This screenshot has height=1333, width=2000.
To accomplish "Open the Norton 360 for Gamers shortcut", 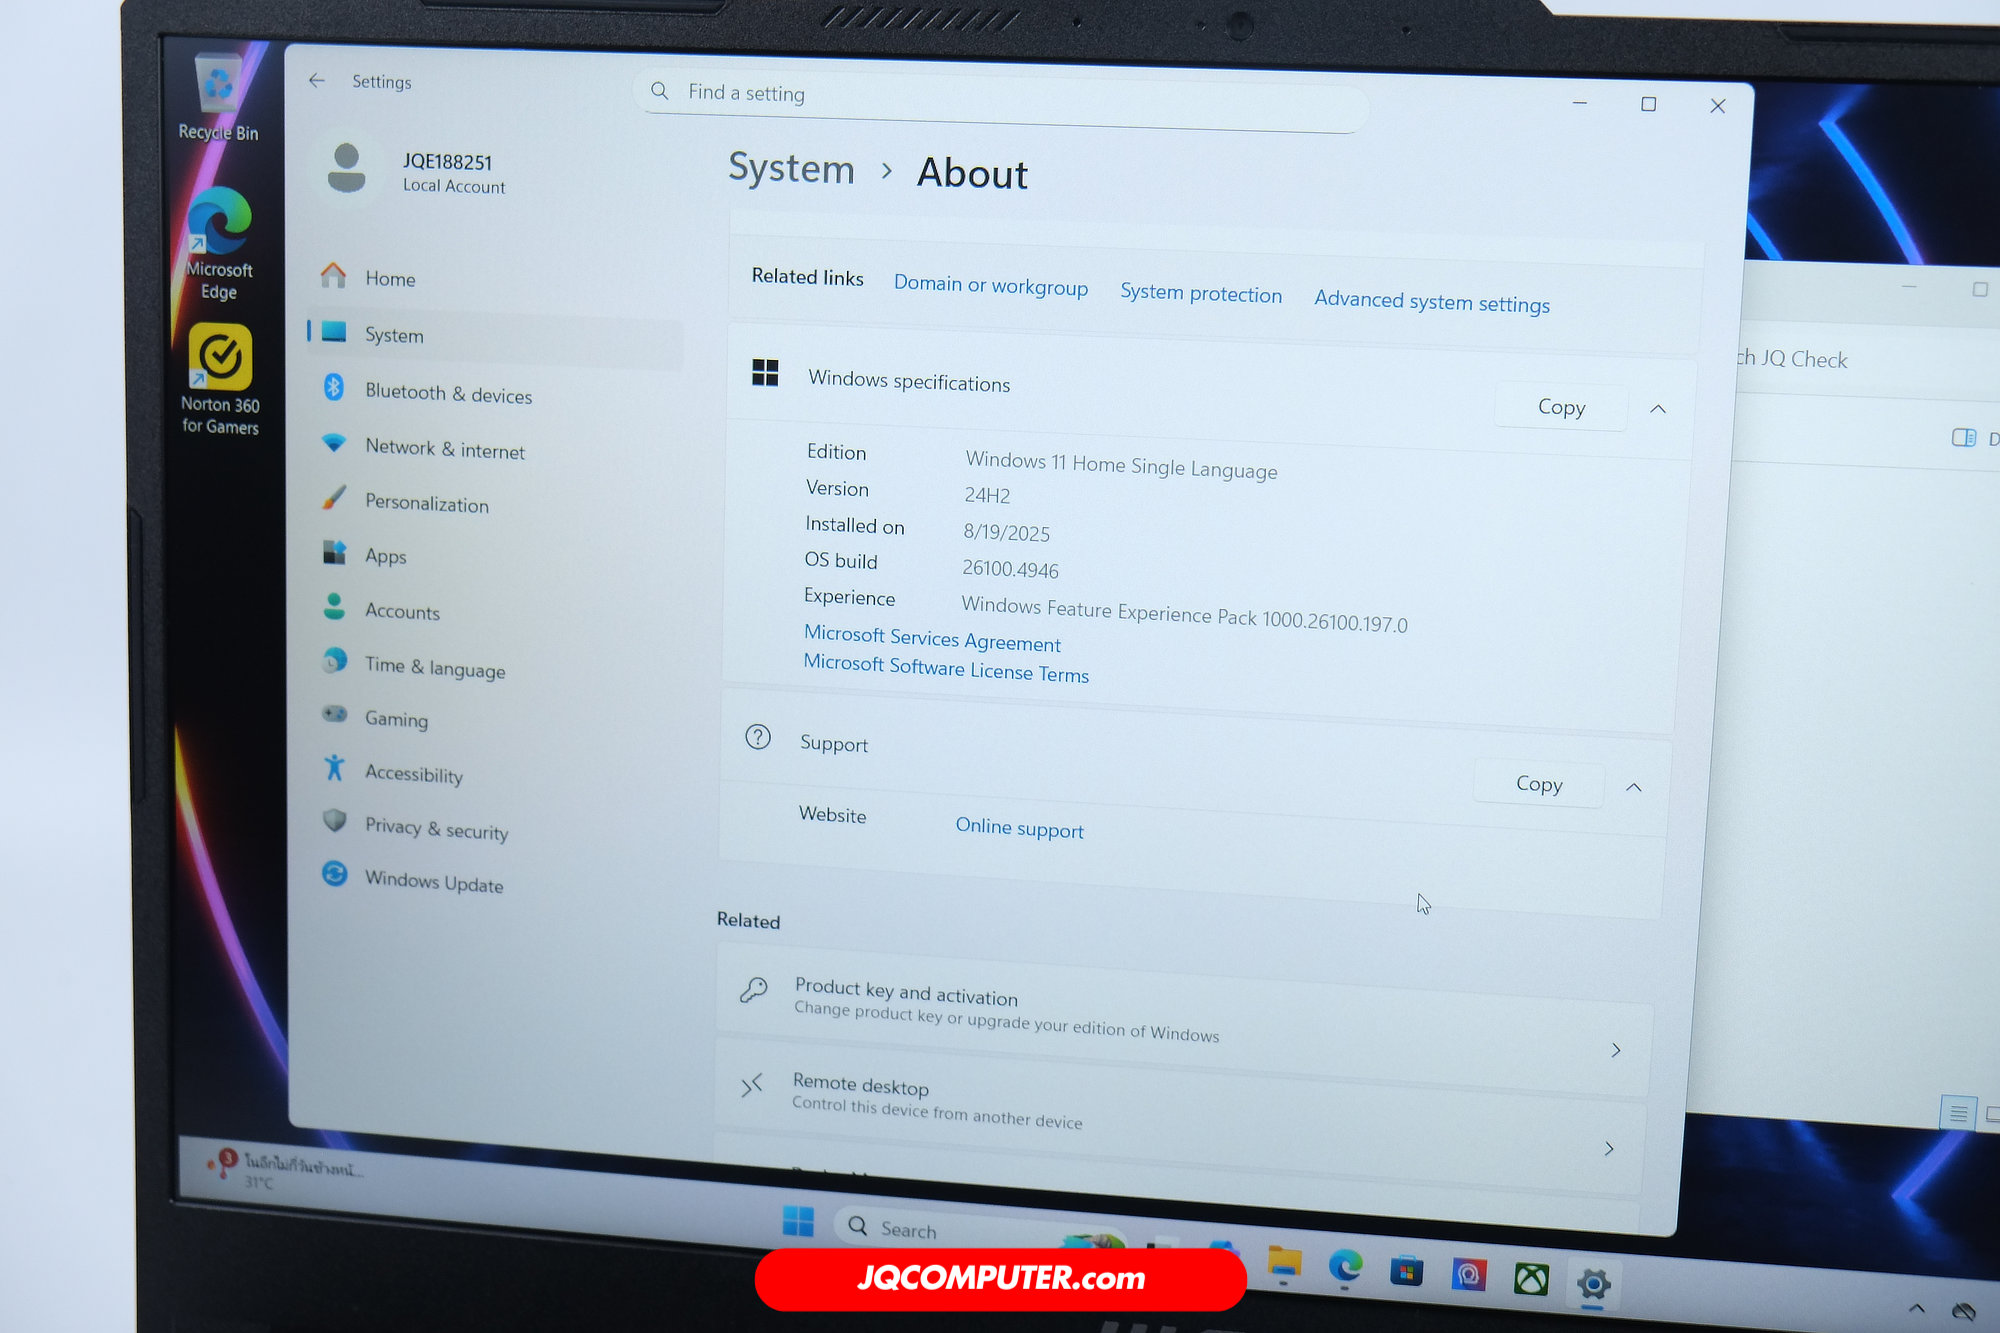I will (220, 379).
